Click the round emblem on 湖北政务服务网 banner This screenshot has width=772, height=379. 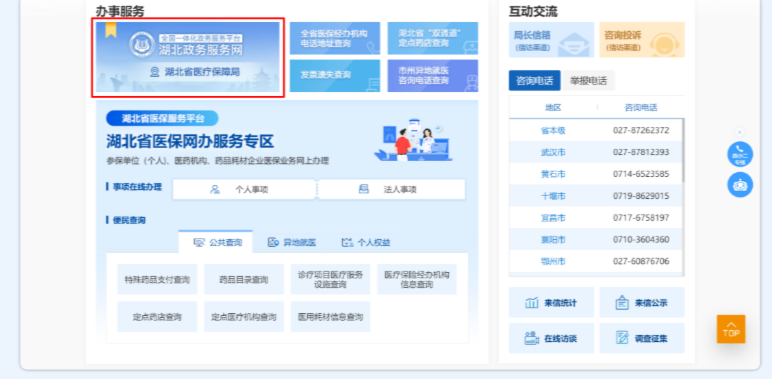coord(142,44)
